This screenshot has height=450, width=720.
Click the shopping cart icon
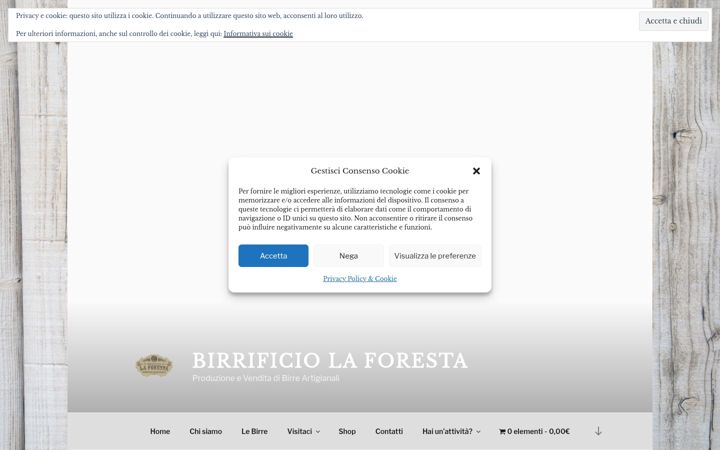click(502, 431)
